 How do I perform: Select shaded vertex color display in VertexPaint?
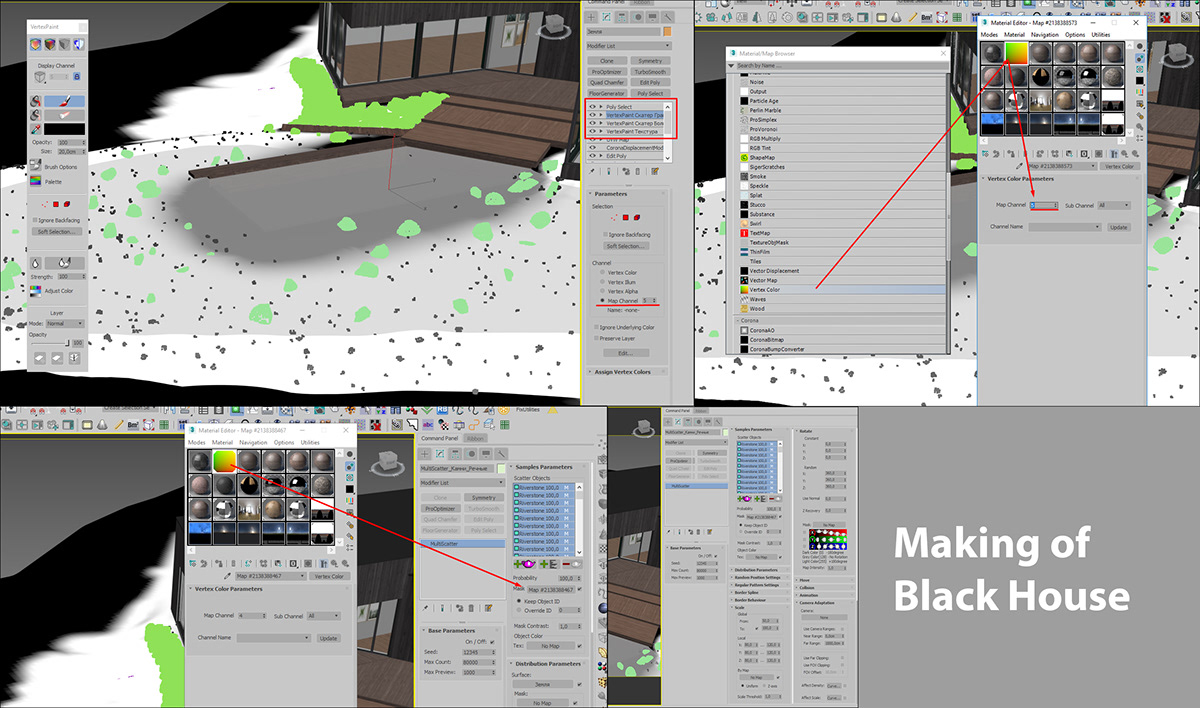[50, 45]
